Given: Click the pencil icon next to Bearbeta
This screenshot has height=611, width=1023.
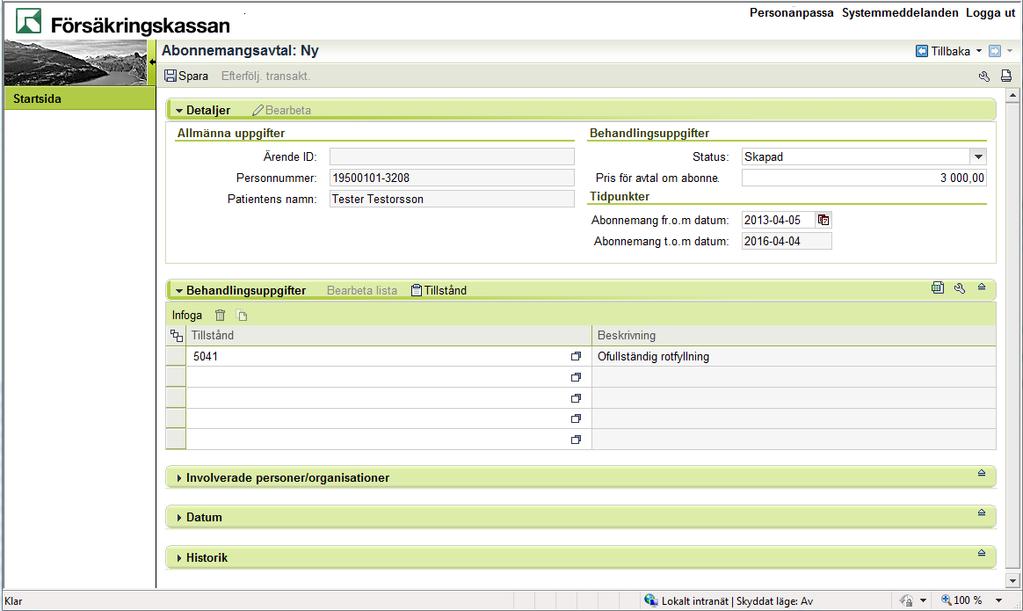Looking at the screenshot, I should coord(258,110).
